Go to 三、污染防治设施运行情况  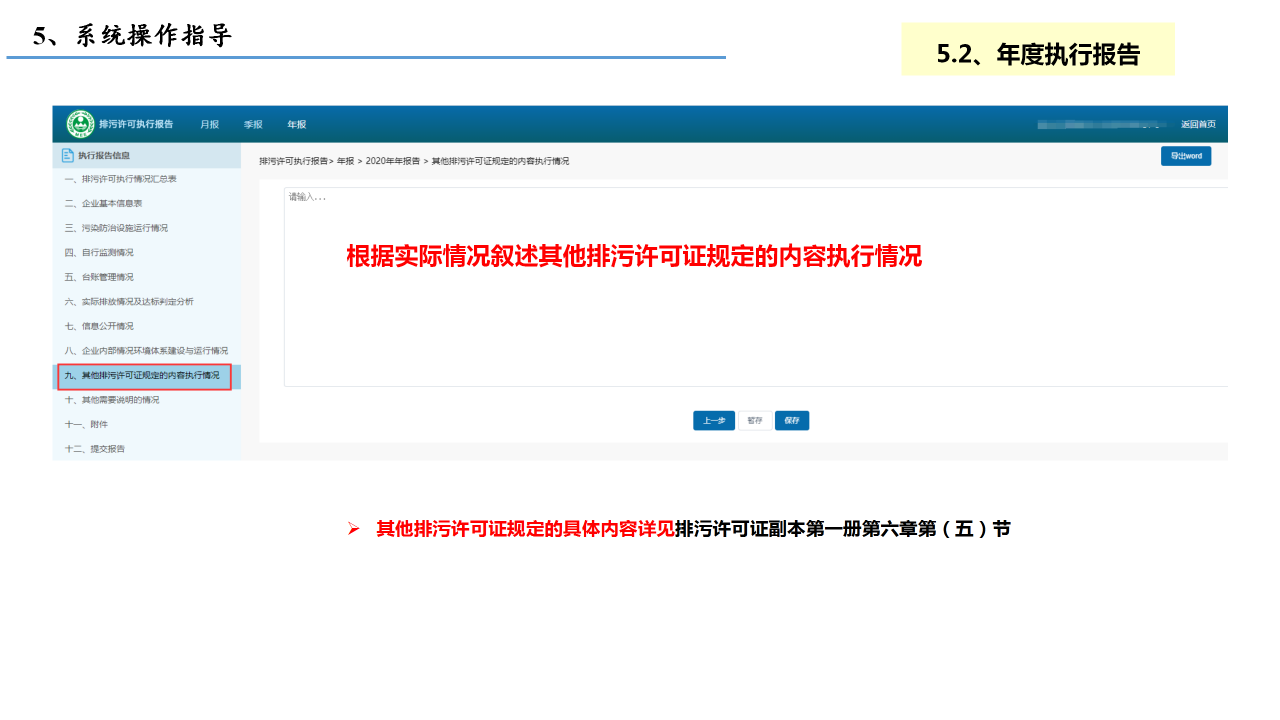(117, 228)
